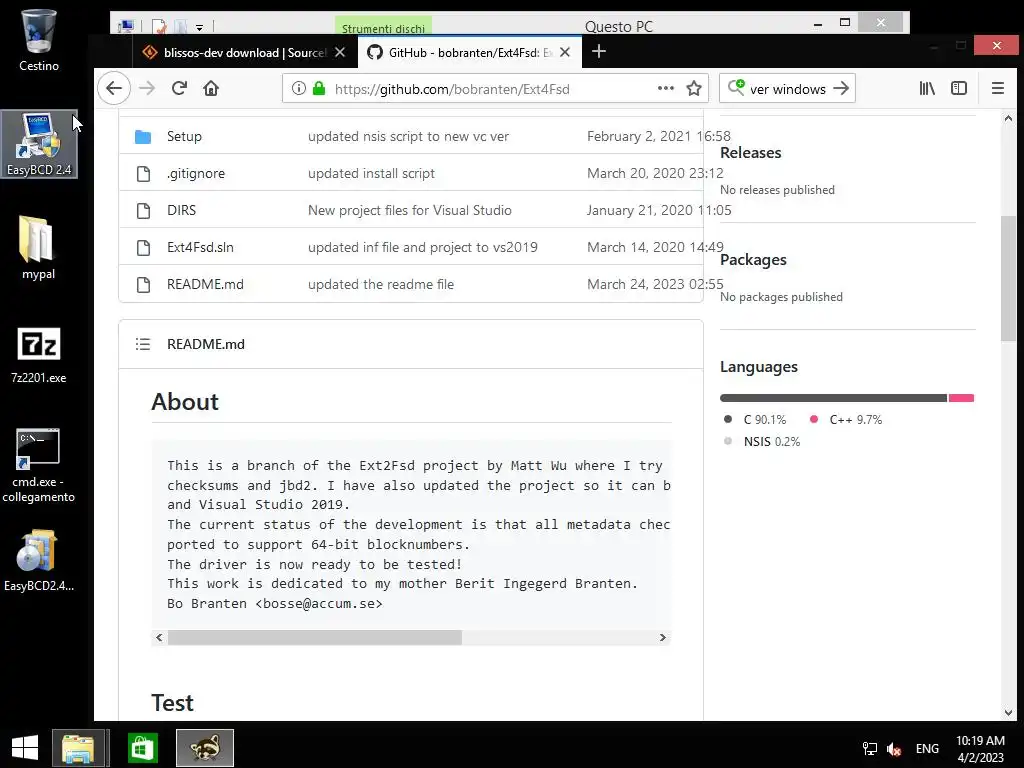Open the Strumenti dischi ribbon tab
This screenshot has width=1024, height=768.
click(383, 26)
